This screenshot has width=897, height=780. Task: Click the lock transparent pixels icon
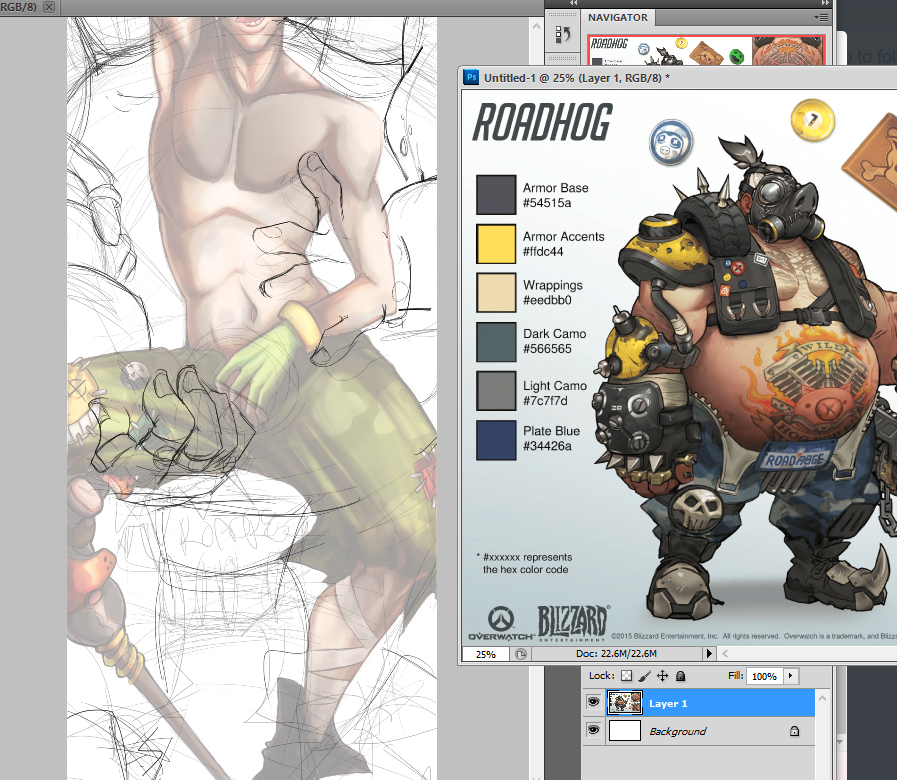click(x=626, y=677)
